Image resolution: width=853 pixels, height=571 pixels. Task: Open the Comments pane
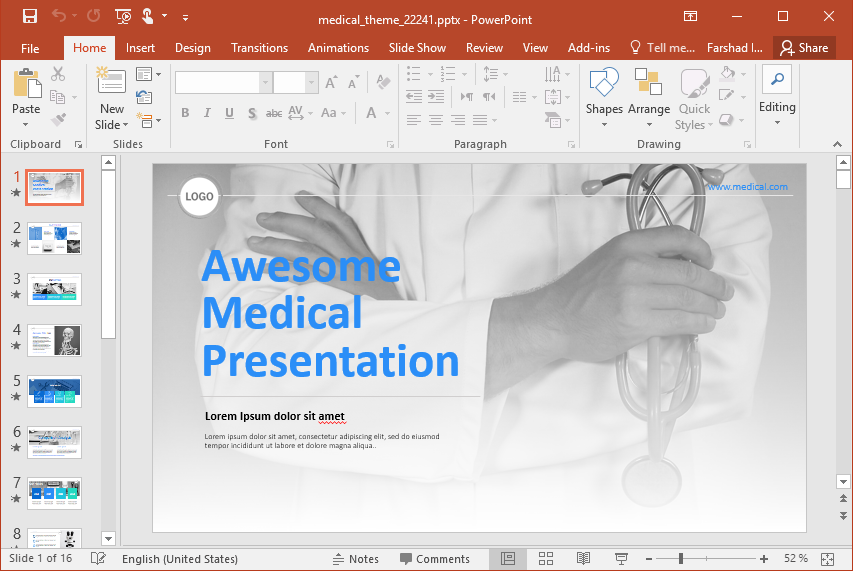[x=434, y=559]
